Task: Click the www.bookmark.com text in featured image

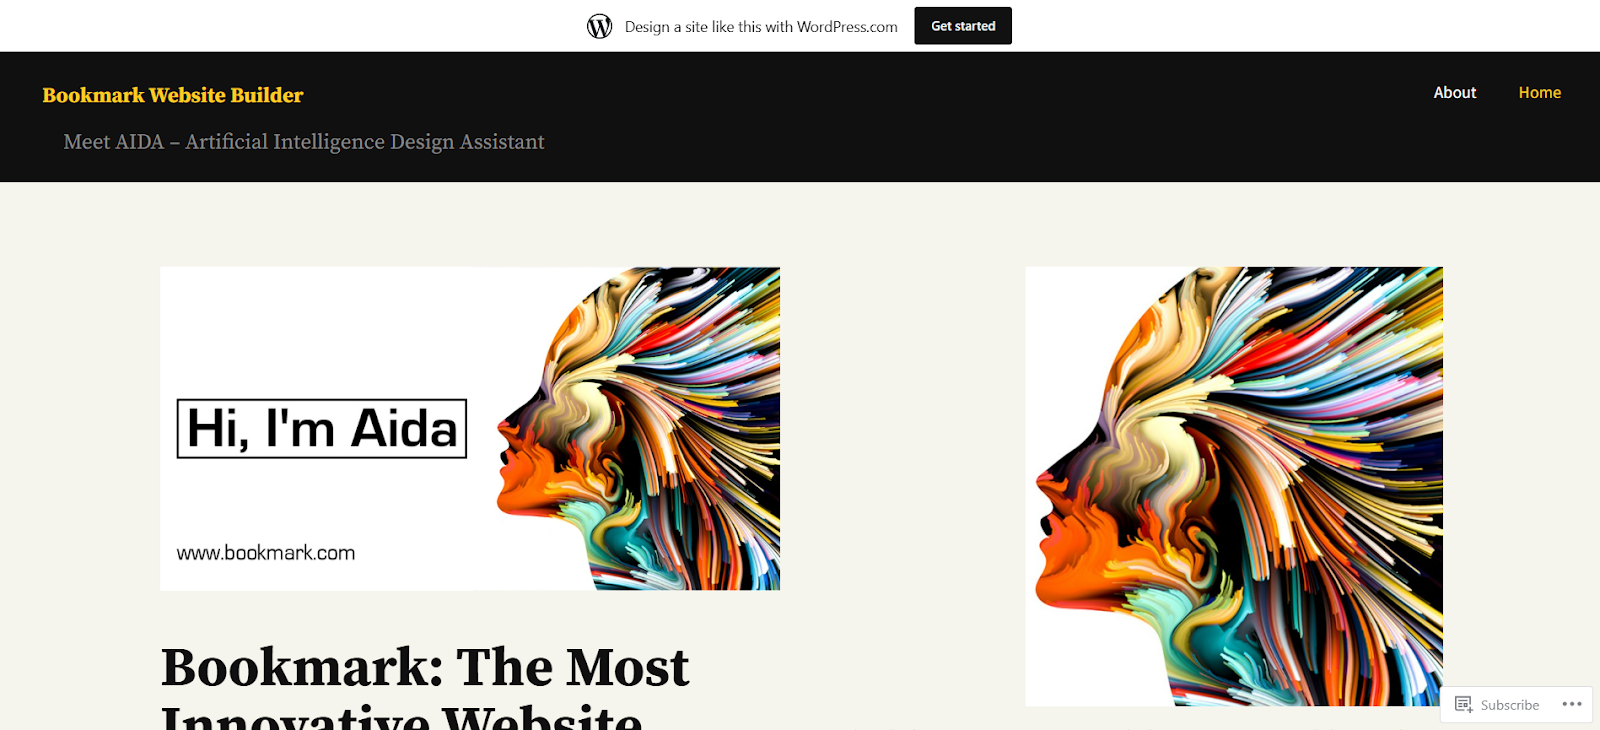Action: coord(266,553)
